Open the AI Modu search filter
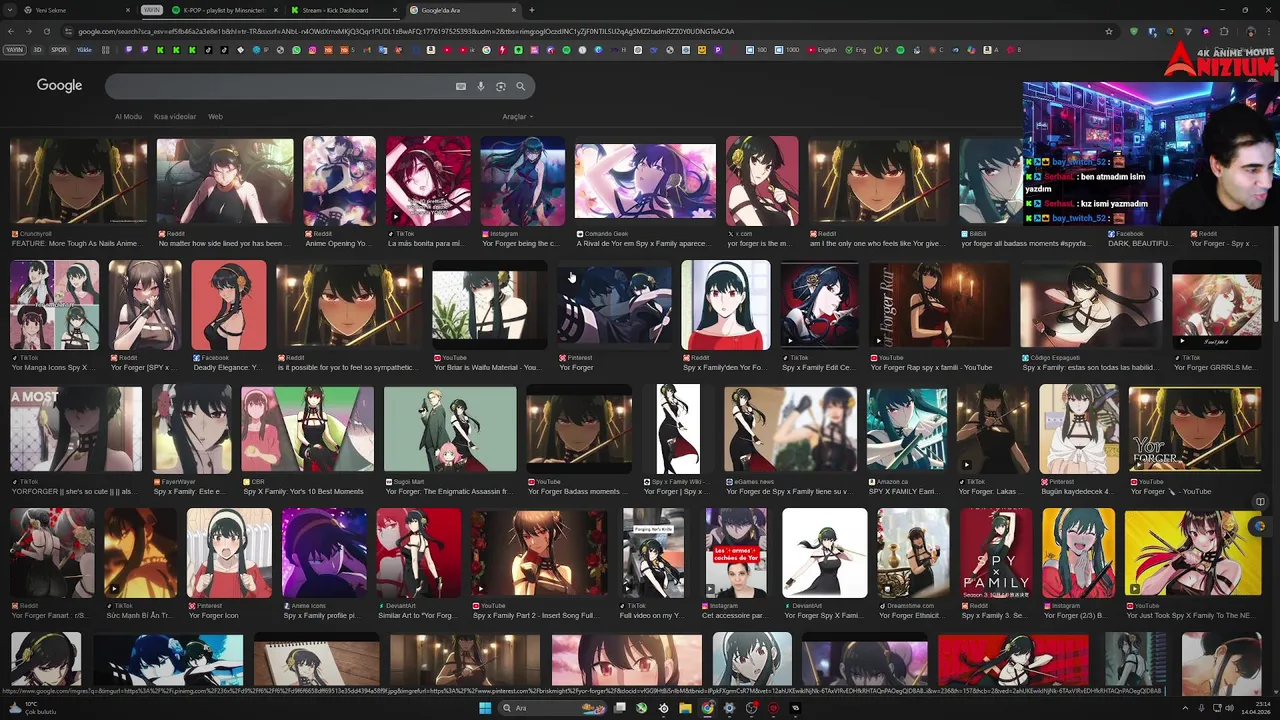Screen dimensions: 1280x720 pyautogui.click(x=128, y=117)
